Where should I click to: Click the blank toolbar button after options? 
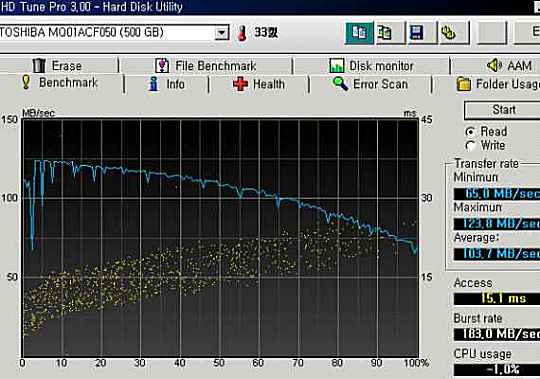point(492,33)
